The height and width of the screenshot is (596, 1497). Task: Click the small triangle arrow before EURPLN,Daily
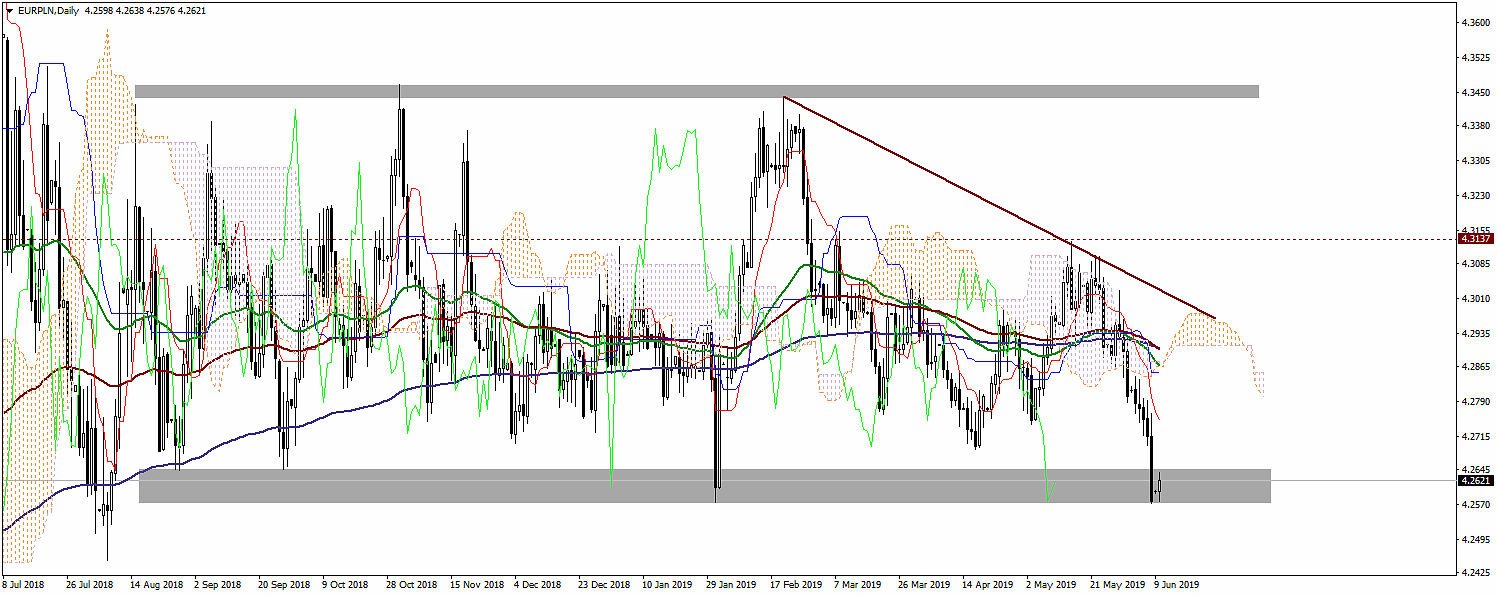point(9,9)
